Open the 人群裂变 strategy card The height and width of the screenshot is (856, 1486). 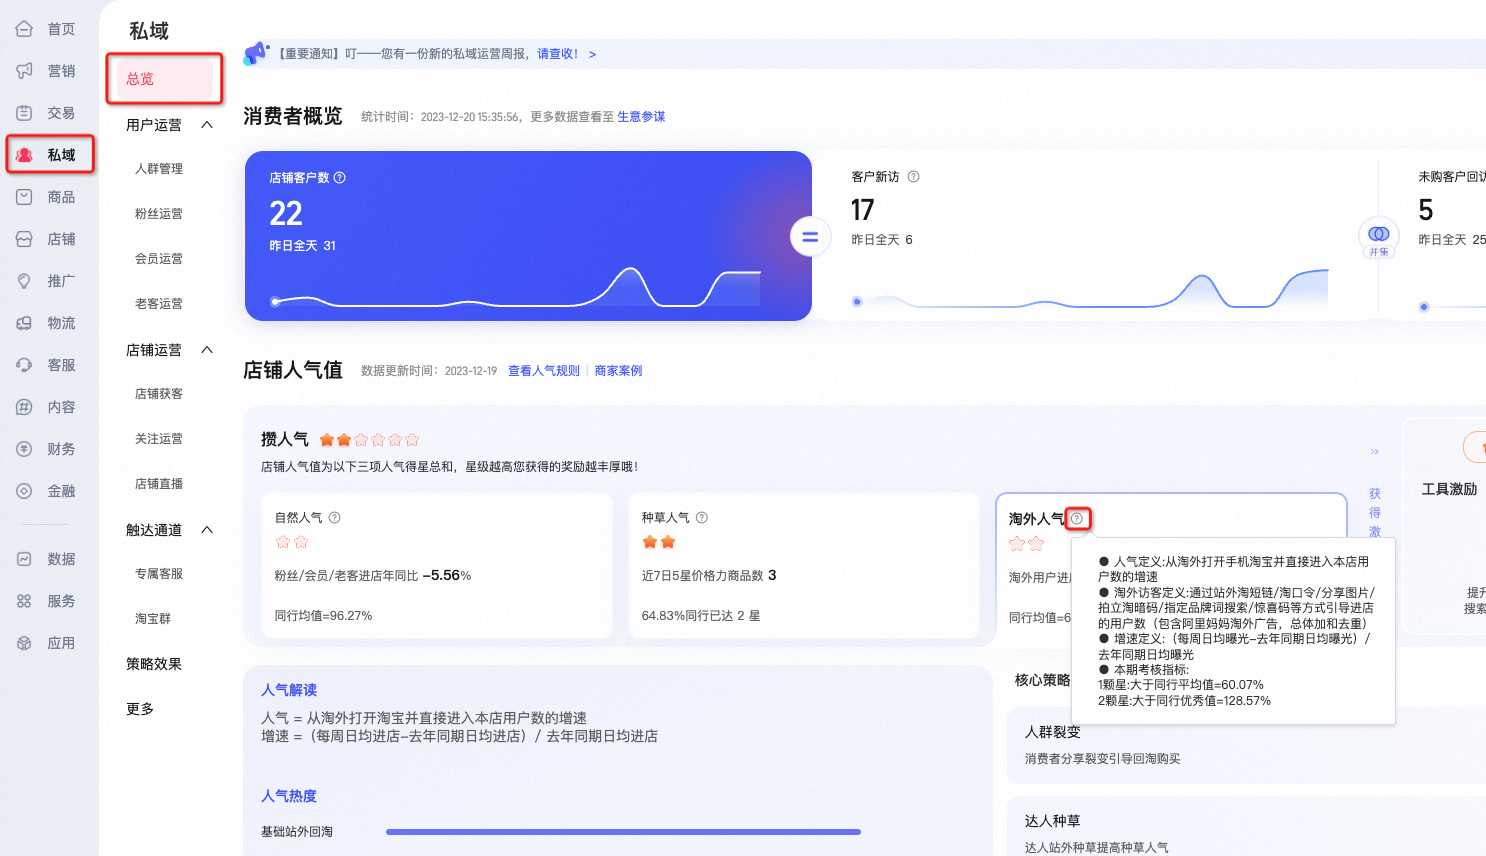pos(1246,745)
